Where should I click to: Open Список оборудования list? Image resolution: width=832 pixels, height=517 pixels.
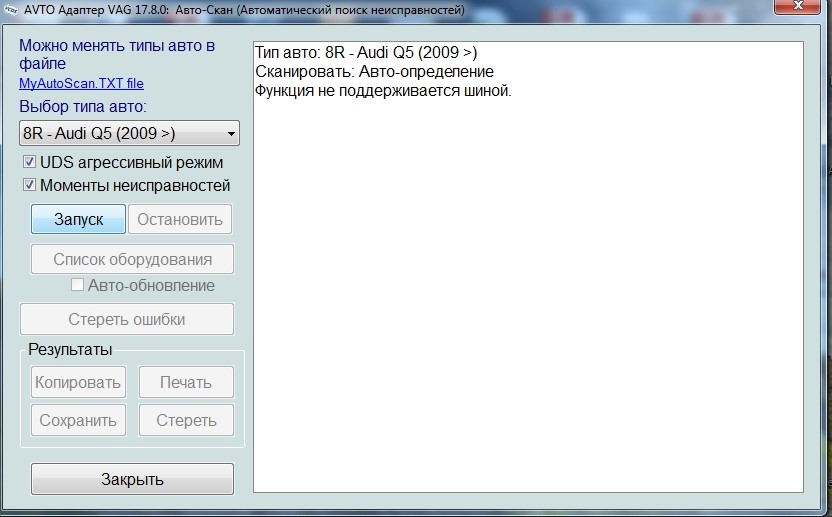tap(132, 259)
